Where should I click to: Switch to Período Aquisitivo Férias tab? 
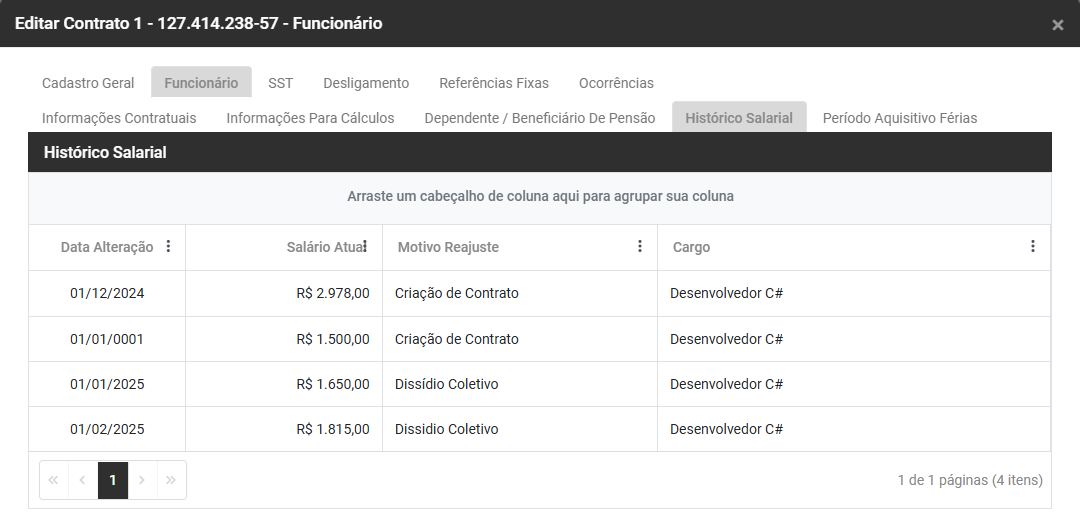click(900, 118)
